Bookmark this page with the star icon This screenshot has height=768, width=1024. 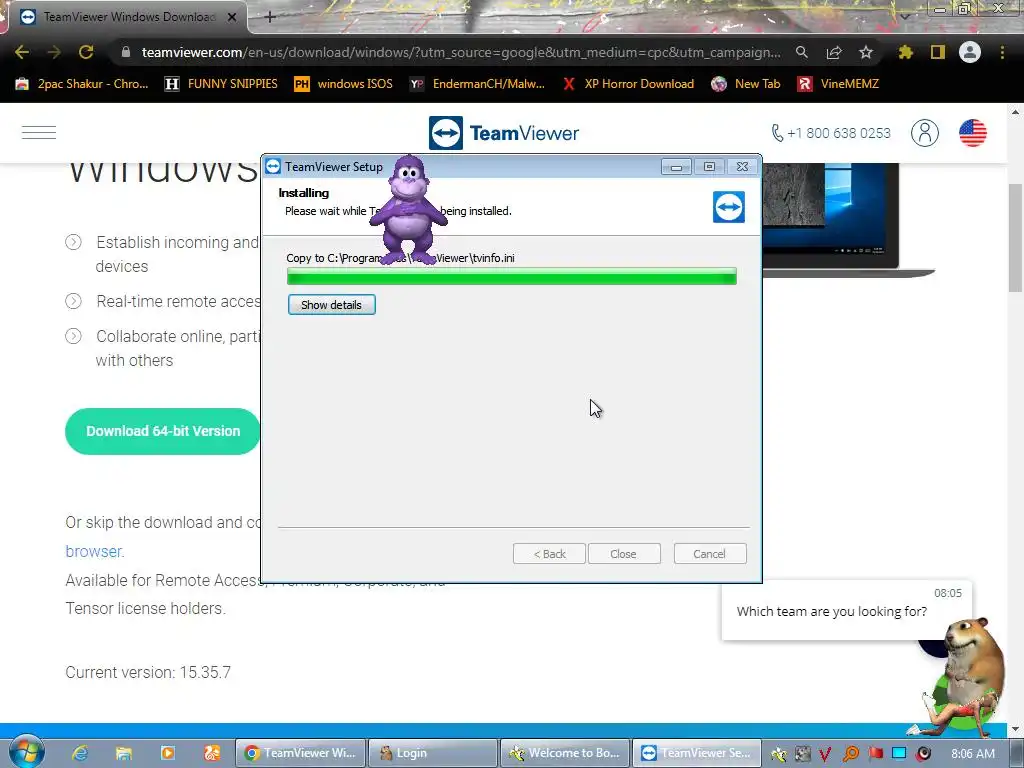tap(866, 52)
